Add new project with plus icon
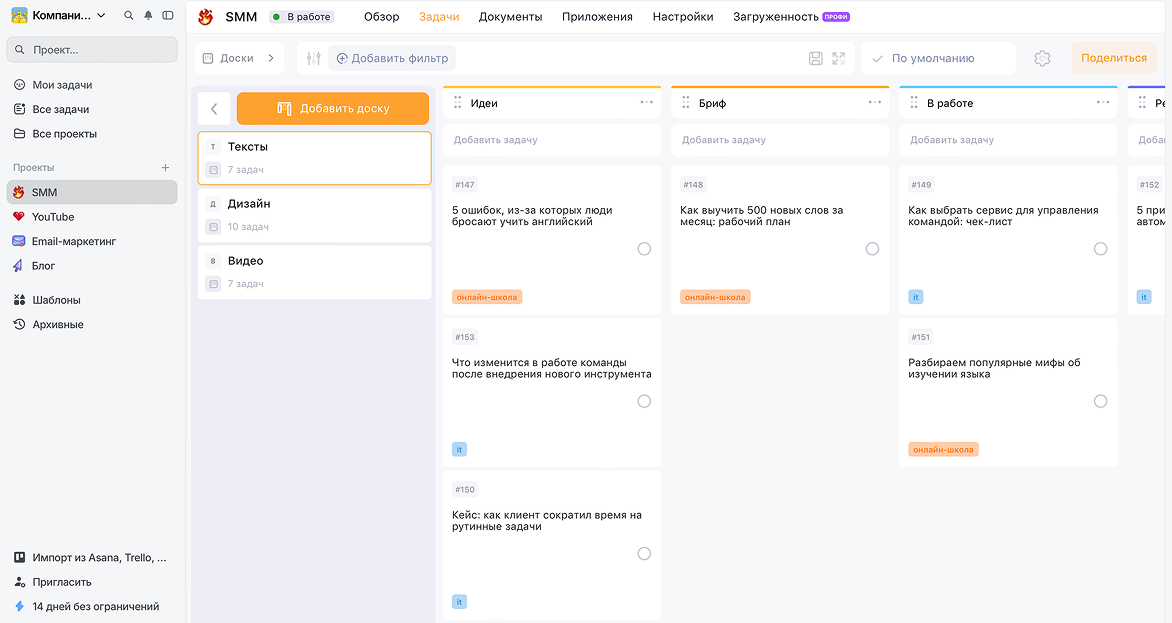The width and height of the screenshot is (1172, 623). (165, 167)
